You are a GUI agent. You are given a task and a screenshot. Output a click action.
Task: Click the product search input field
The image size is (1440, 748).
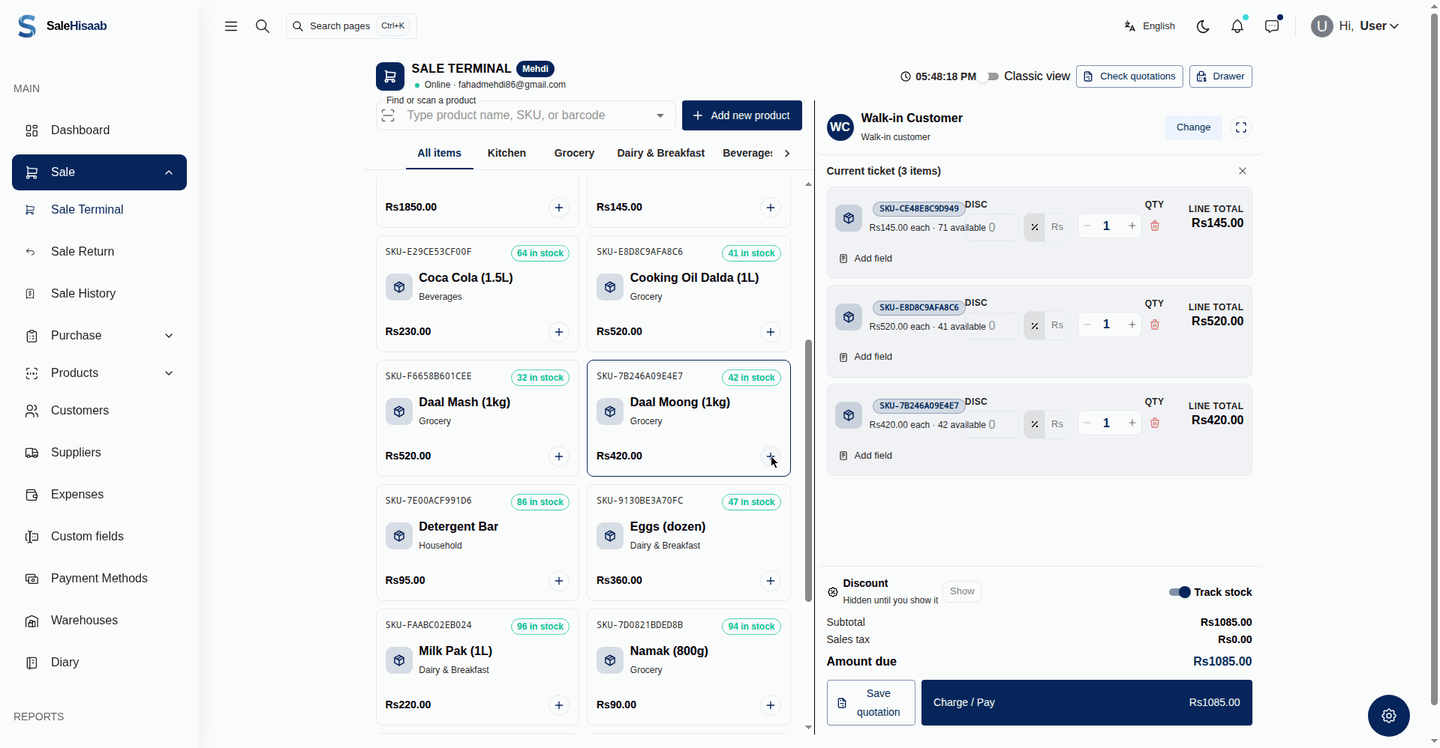point(527,115)
